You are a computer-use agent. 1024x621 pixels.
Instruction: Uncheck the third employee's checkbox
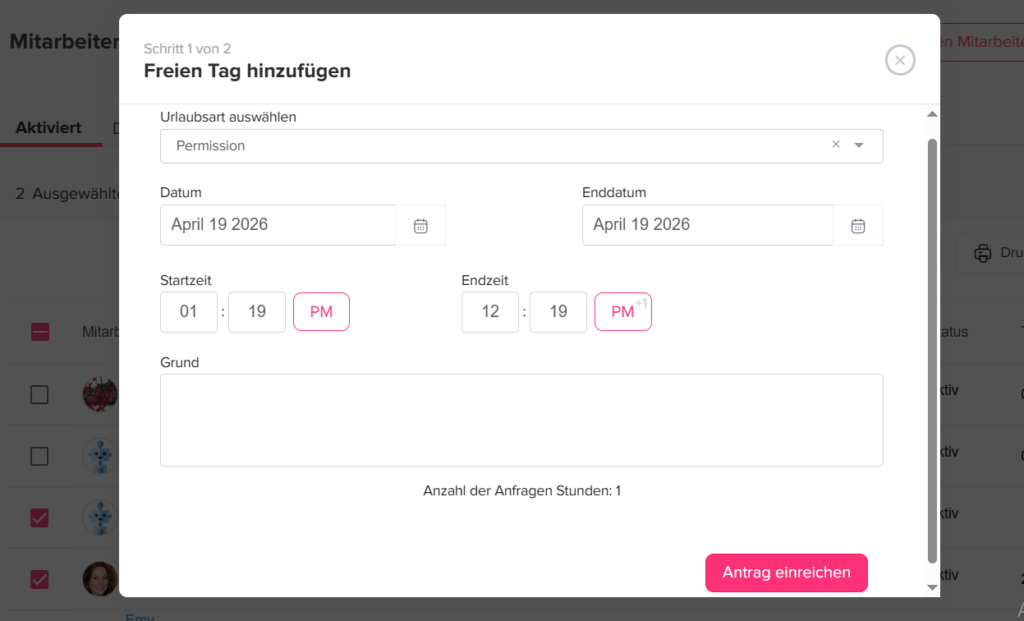[39, 518]
